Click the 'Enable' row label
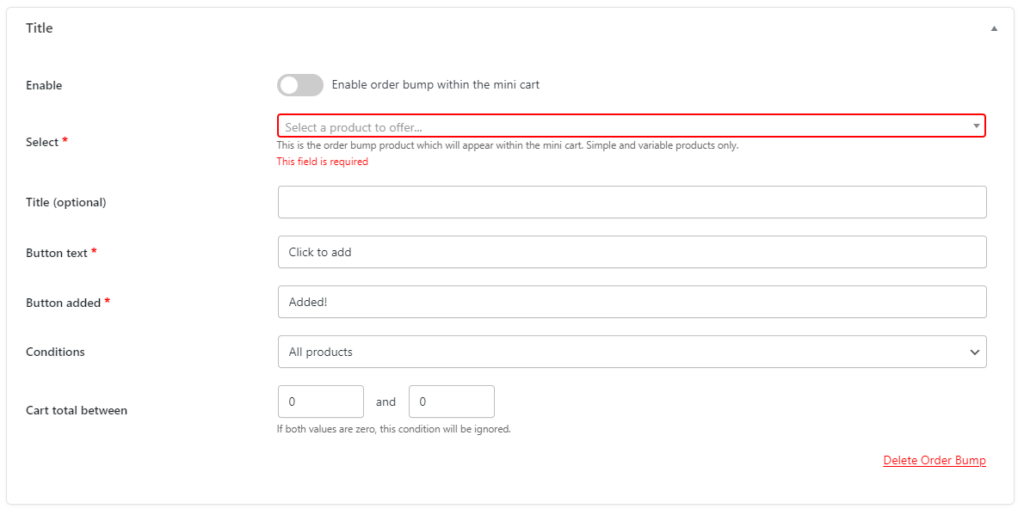Image resolution: width=1024 pixels, height=515 pixels. click(44, 86)
